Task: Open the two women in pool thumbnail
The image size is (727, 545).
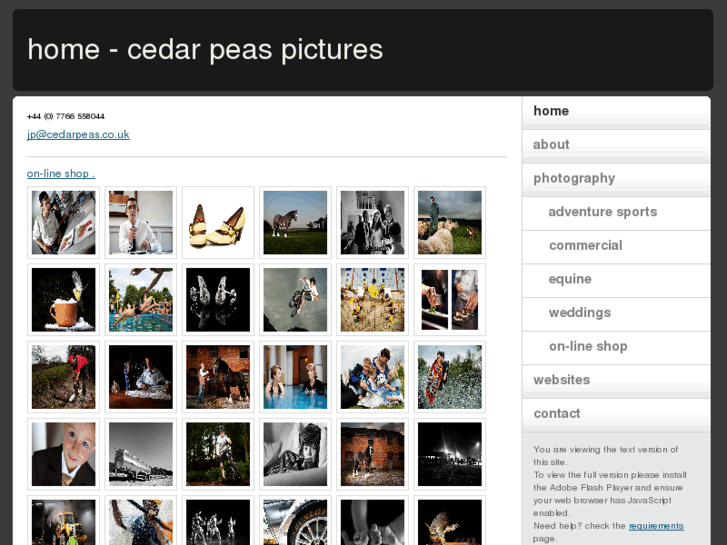Action: pyautogui.click(x=295, y=377)
